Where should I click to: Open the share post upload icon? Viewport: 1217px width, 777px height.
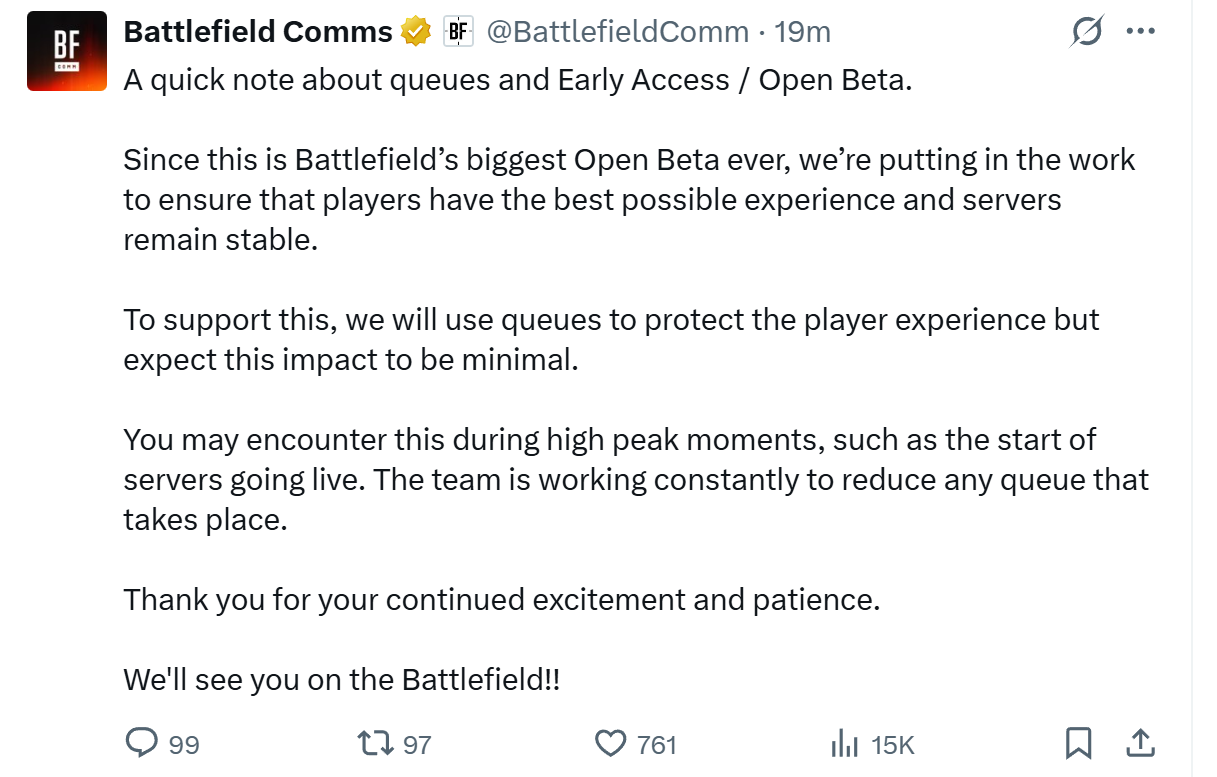click(1141, 743)
